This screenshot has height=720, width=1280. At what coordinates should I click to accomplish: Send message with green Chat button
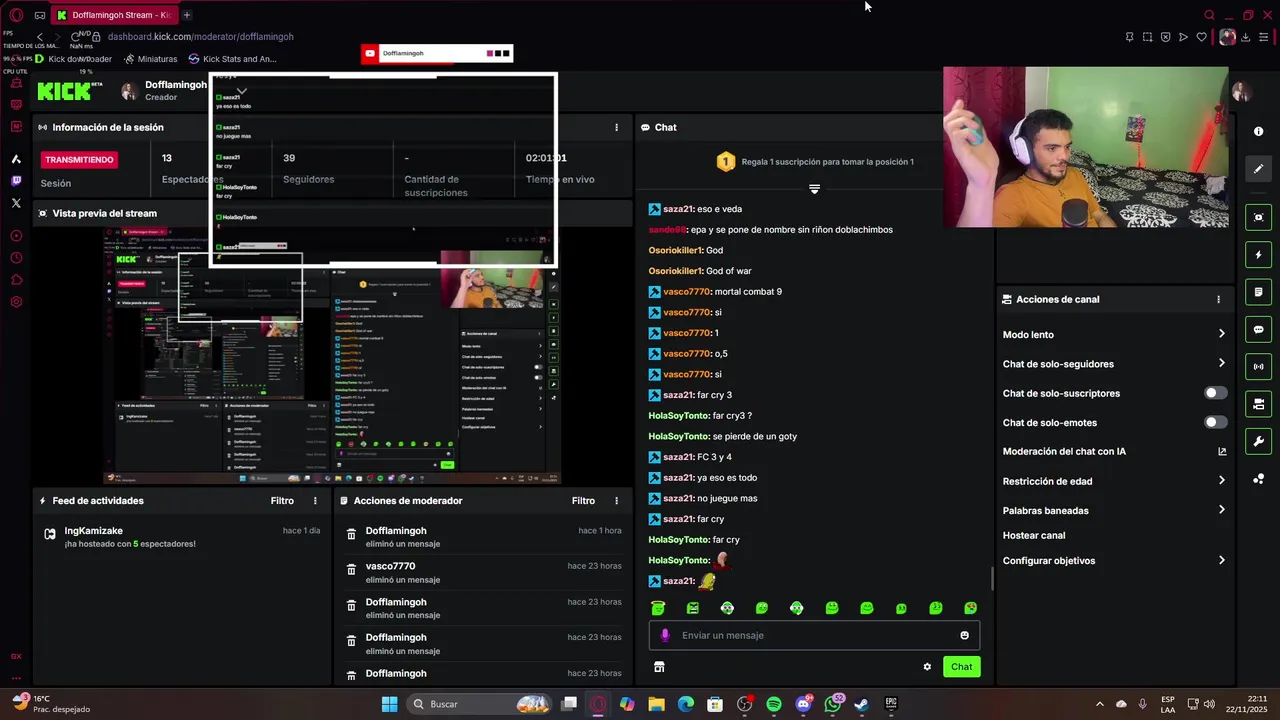coord(961,667)
